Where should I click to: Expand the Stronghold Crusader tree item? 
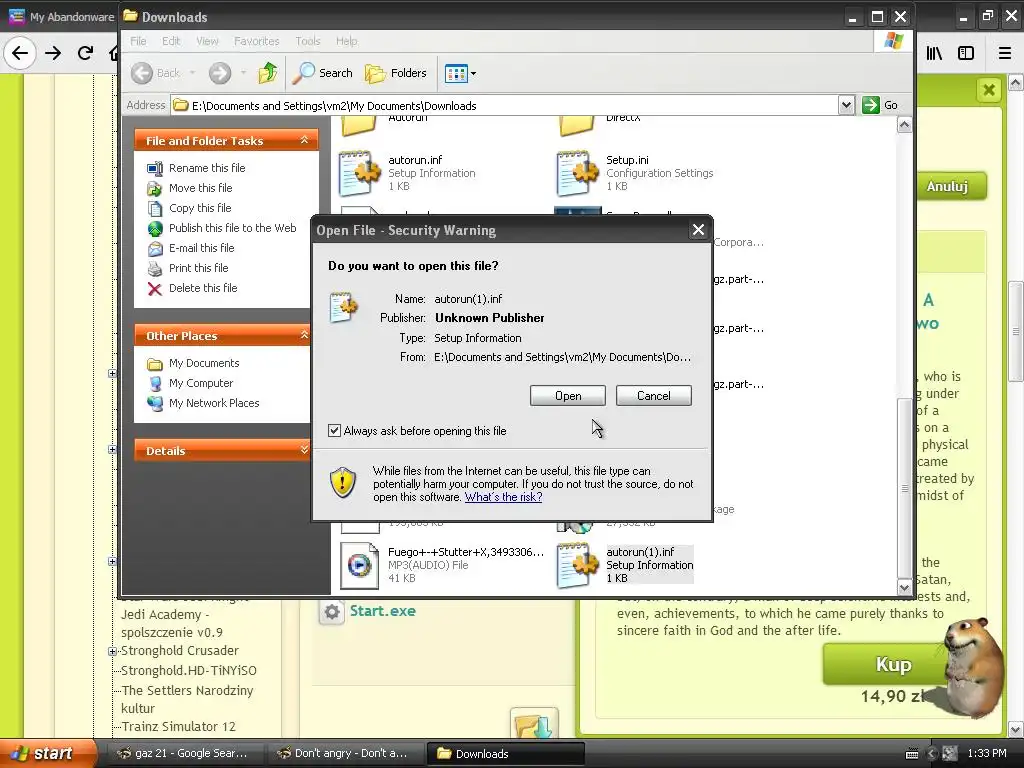pyautogui.click(x=112, y=651)
